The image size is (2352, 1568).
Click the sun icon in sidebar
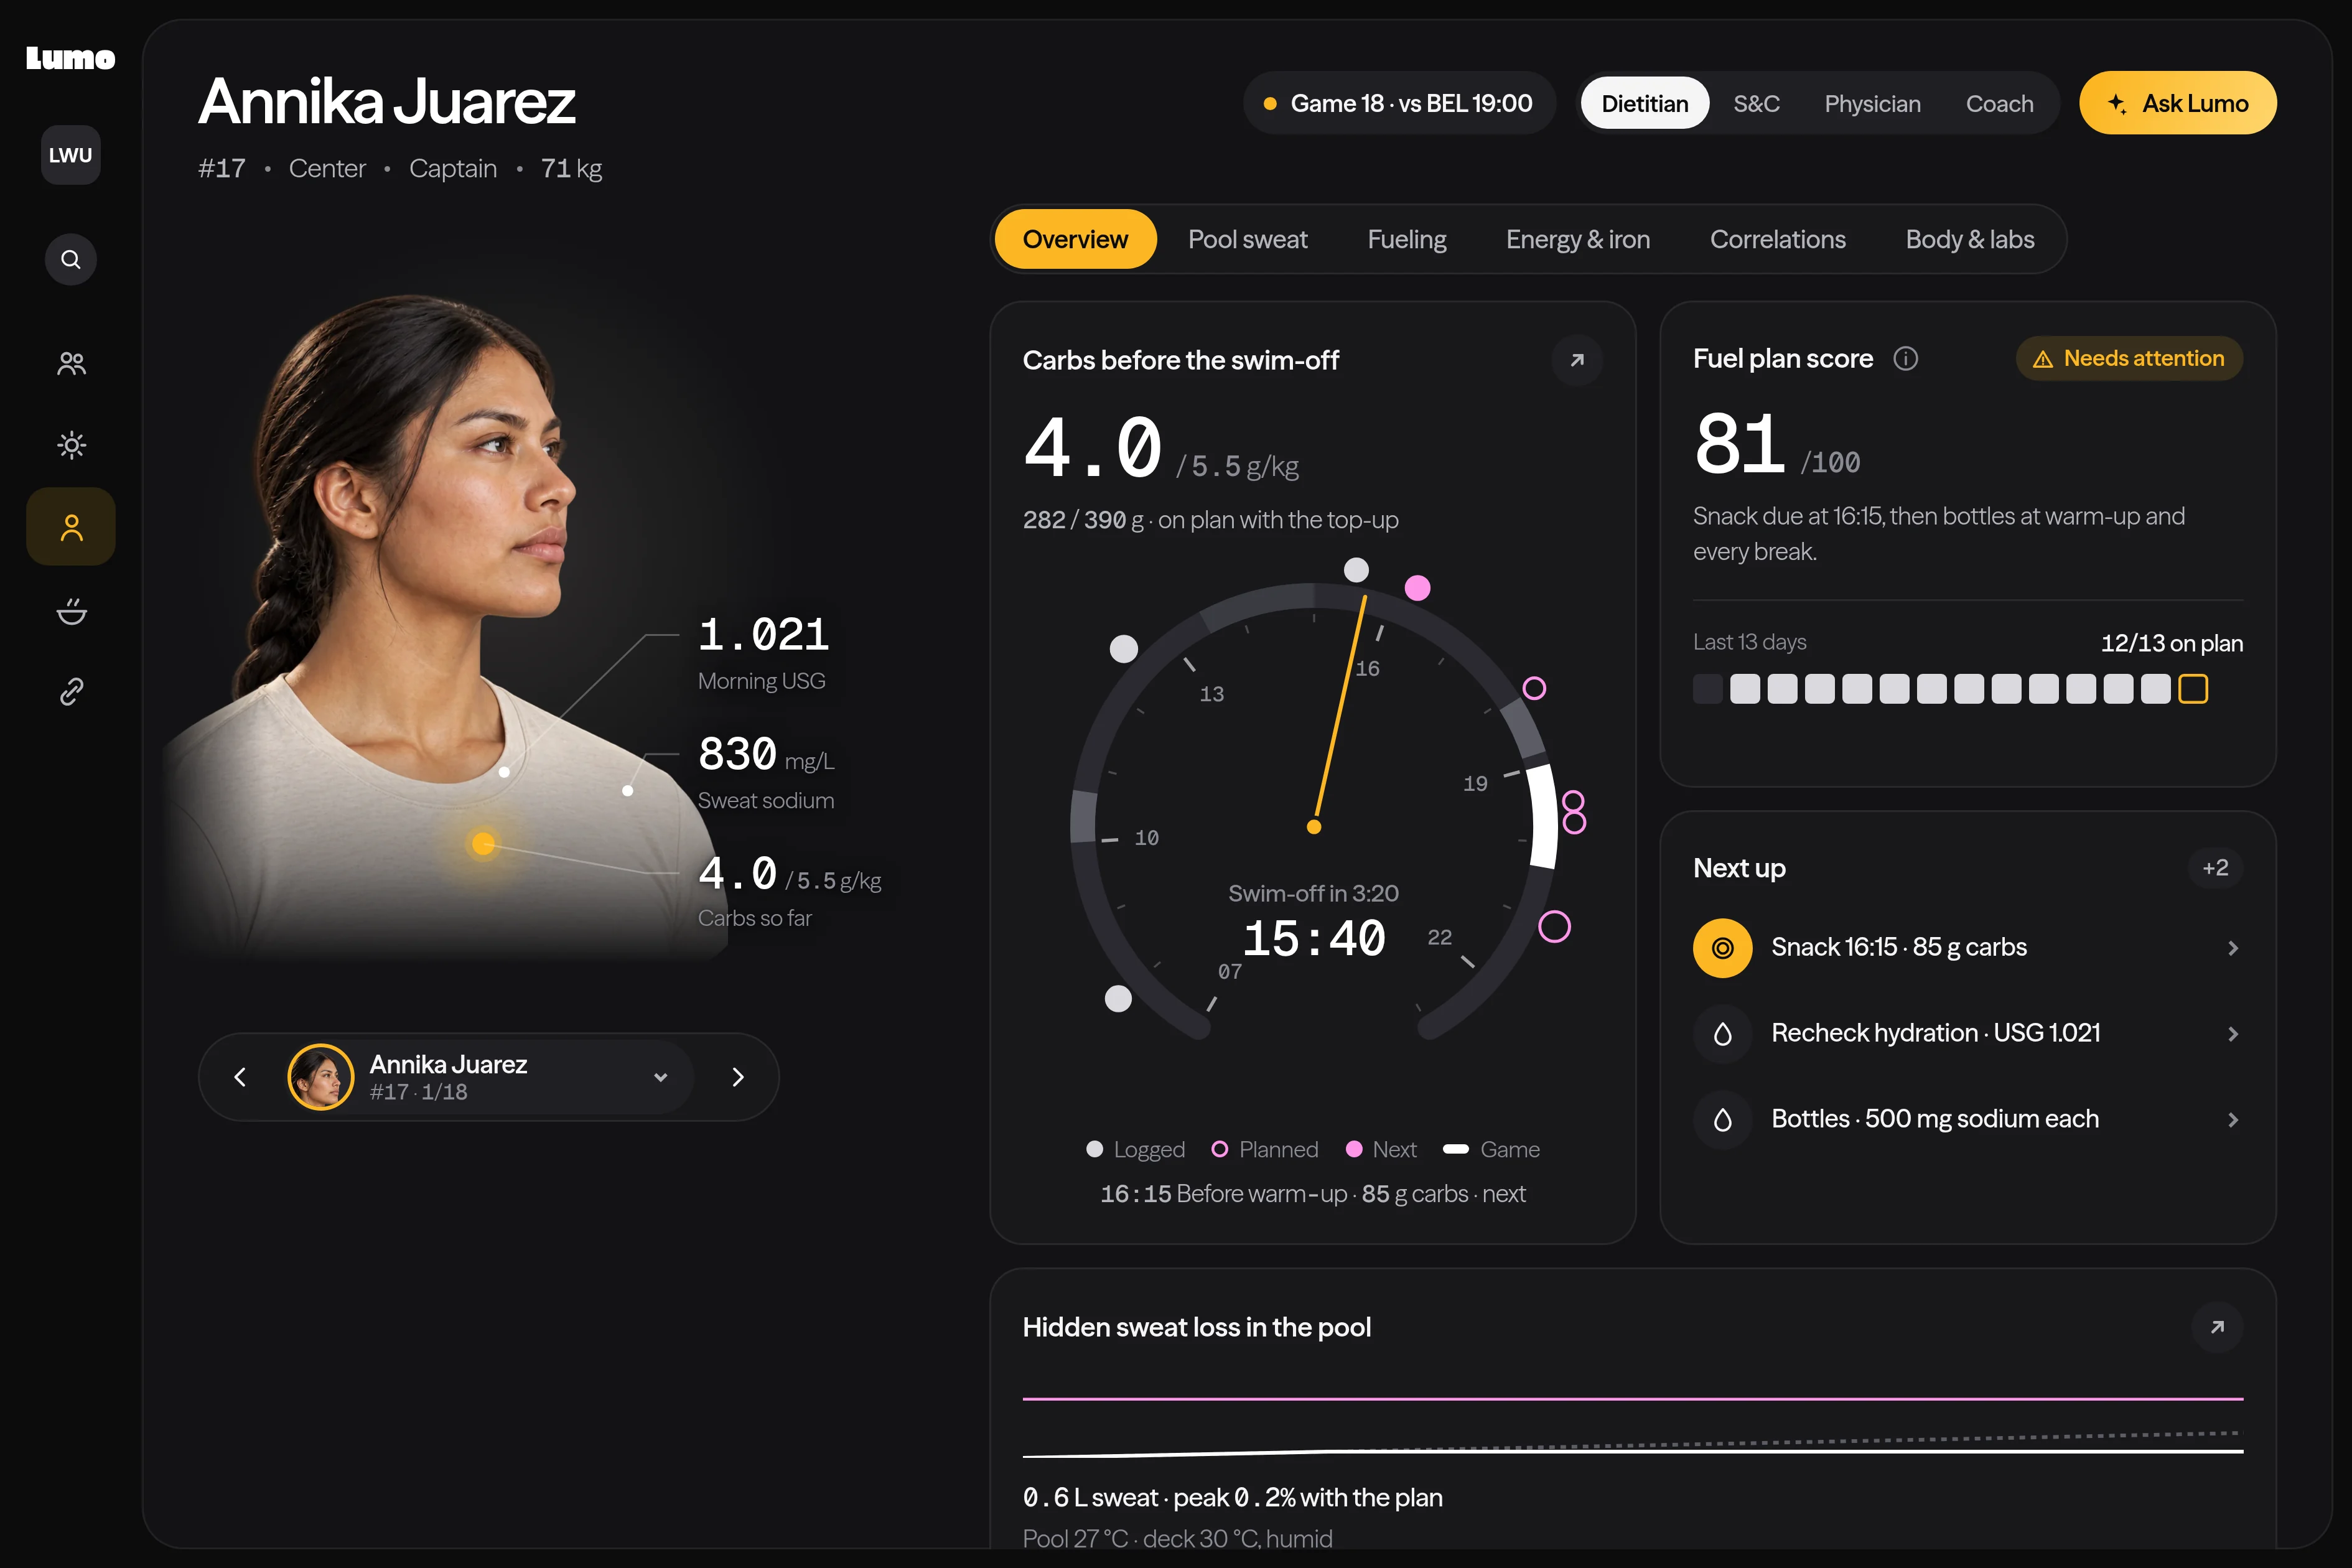[x=71, y=445]
